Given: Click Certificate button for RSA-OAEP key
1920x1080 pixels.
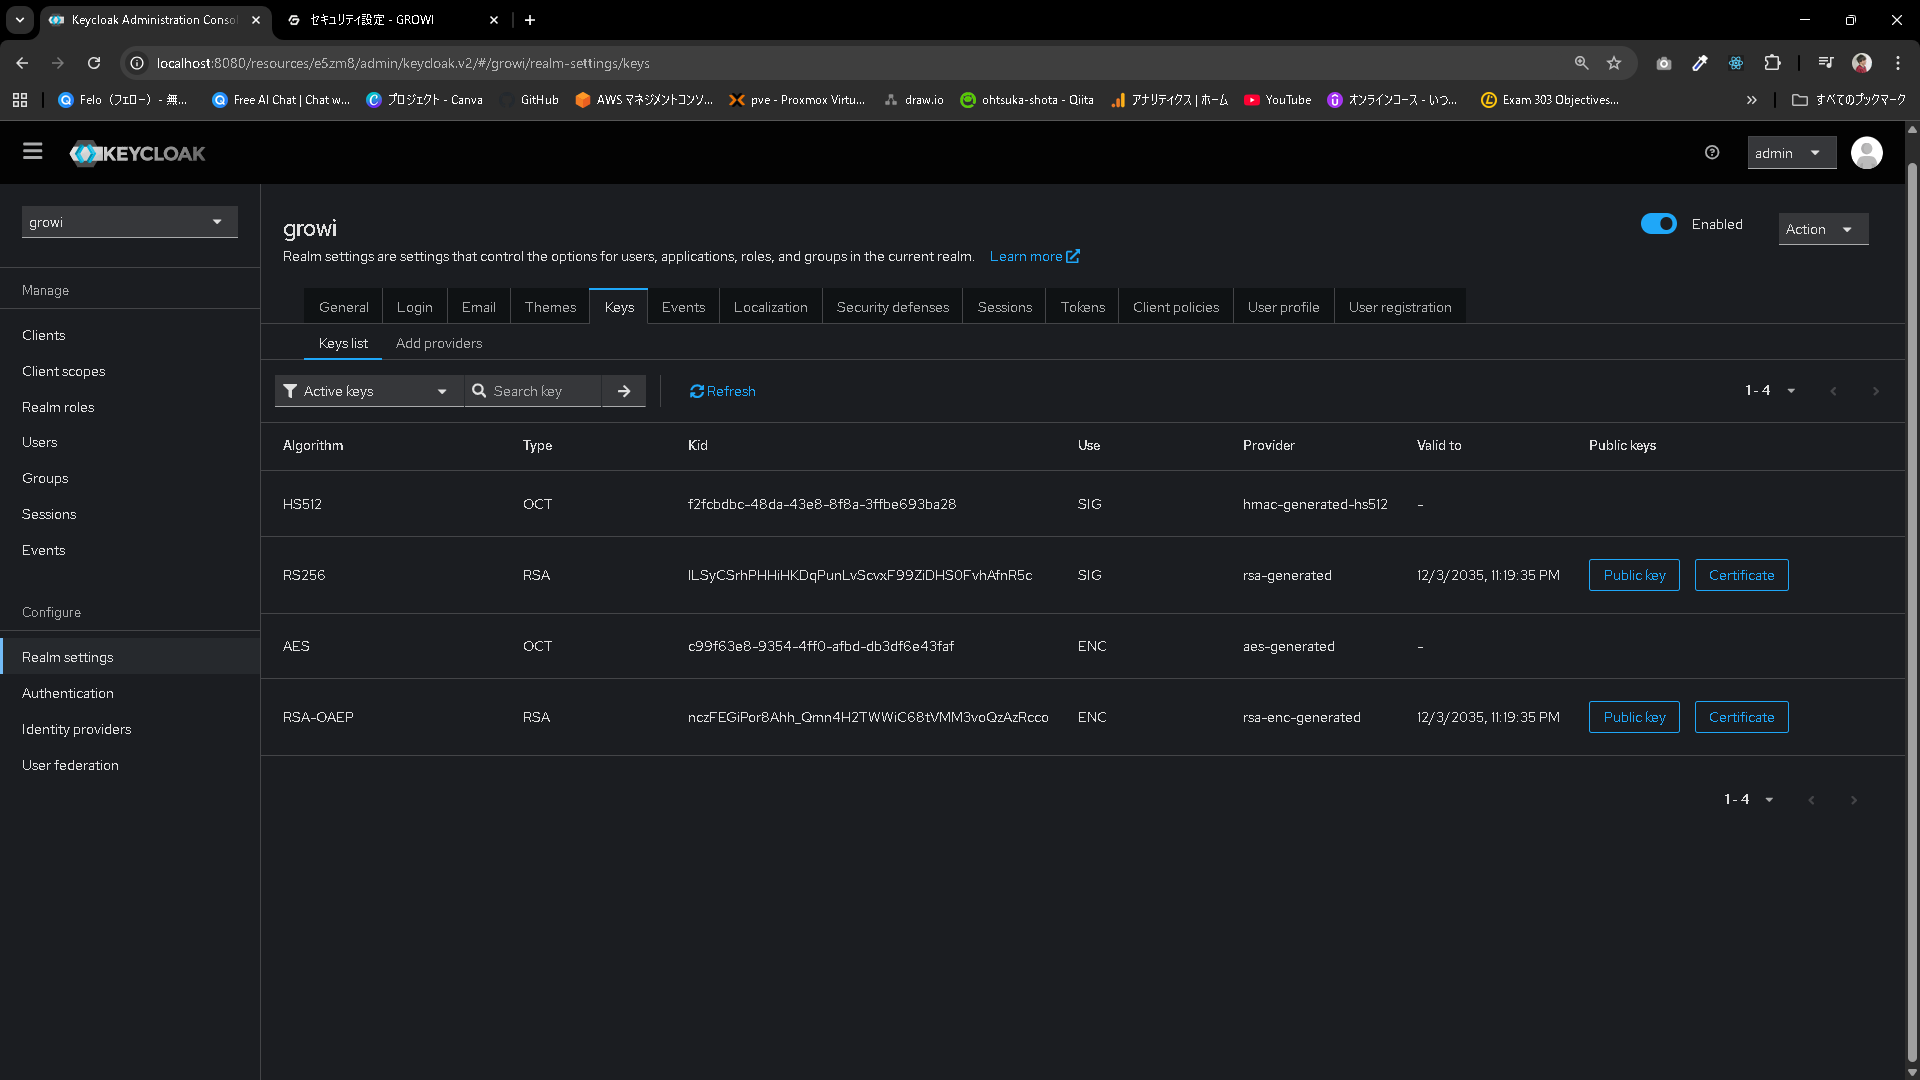Looking at the screenshot, I should click(1740, 717).
